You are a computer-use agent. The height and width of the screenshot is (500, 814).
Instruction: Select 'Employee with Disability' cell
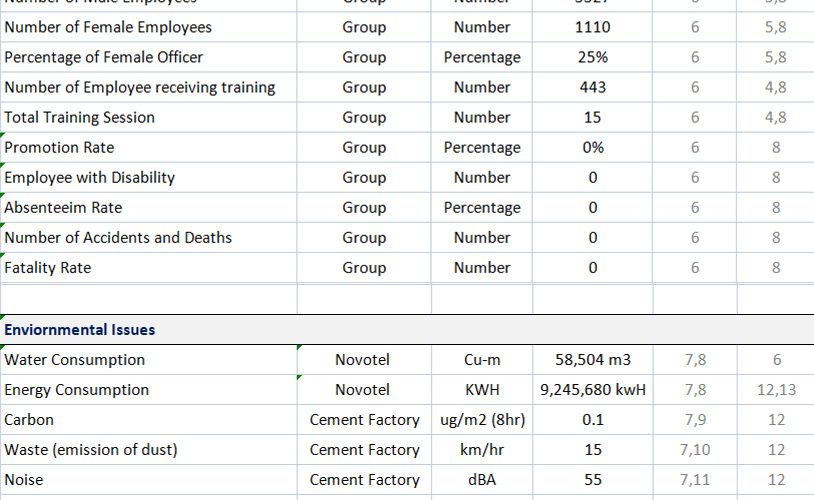(148, 178)
